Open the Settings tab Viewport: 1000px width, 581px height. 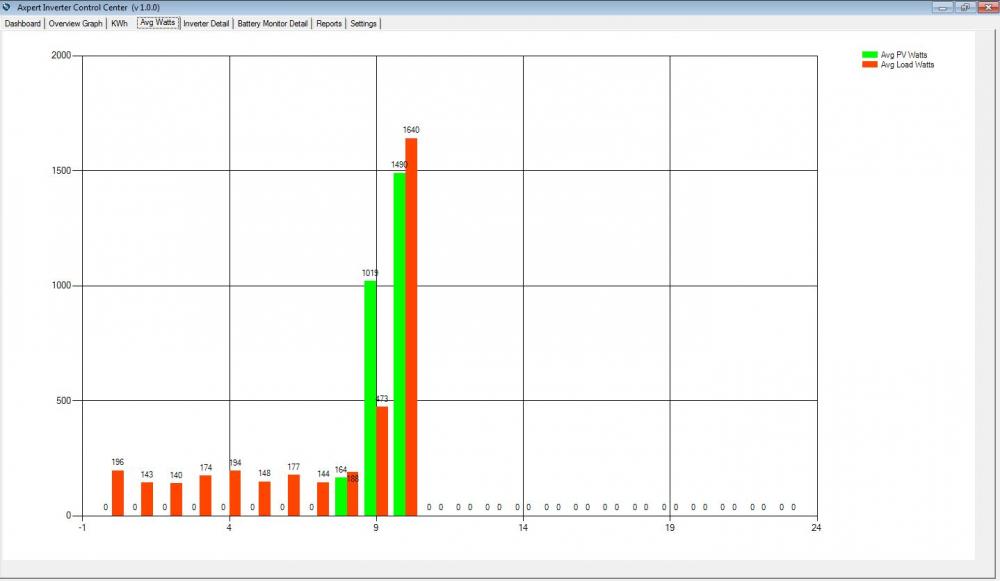(364, 24)
